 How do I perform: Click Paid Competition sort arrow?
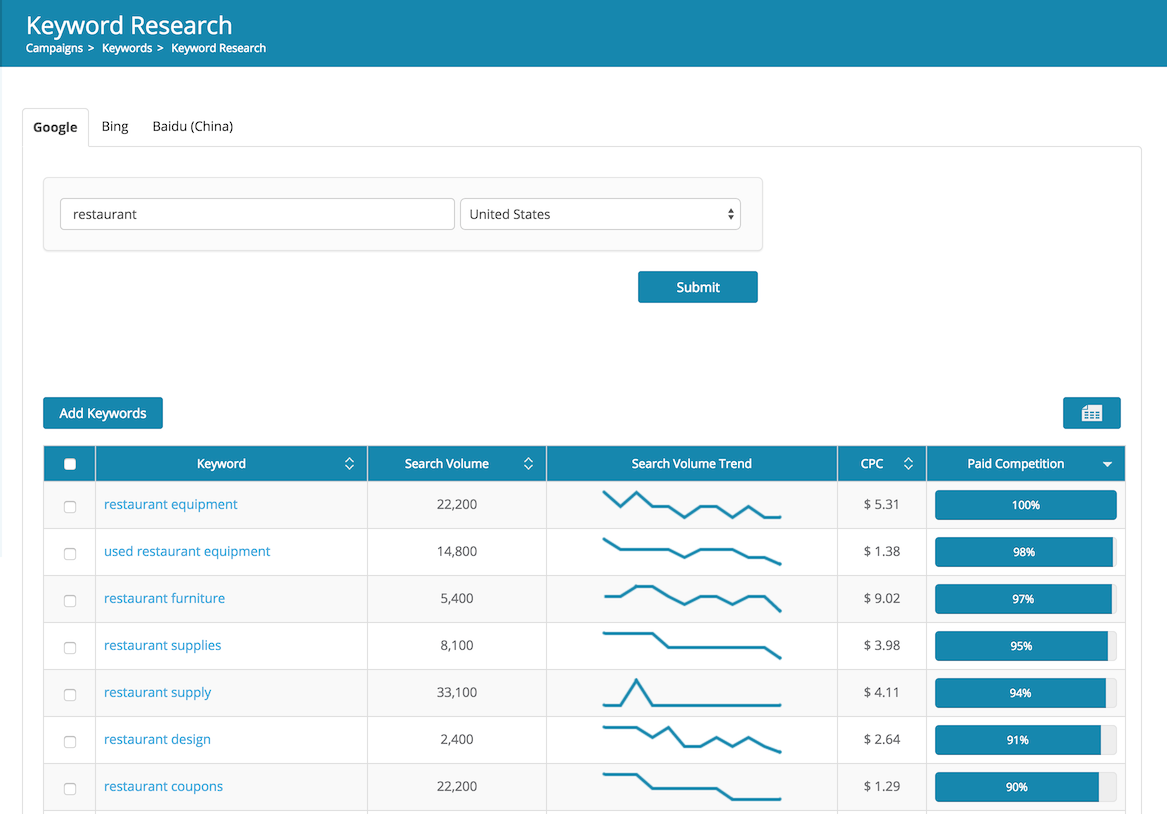pyautogui.click(x=1107, y=464)
